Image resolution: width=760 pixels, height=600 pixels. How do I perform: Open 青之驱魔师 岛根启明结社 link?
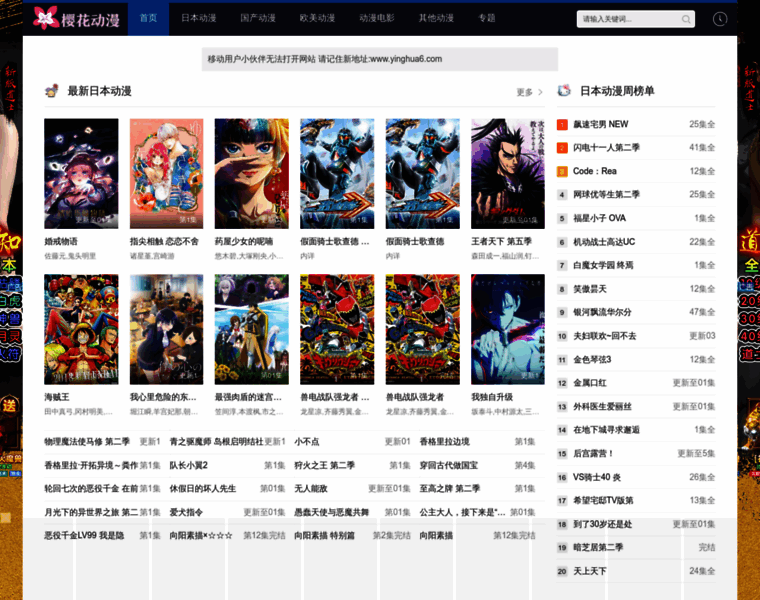click(x=216, y=442)
